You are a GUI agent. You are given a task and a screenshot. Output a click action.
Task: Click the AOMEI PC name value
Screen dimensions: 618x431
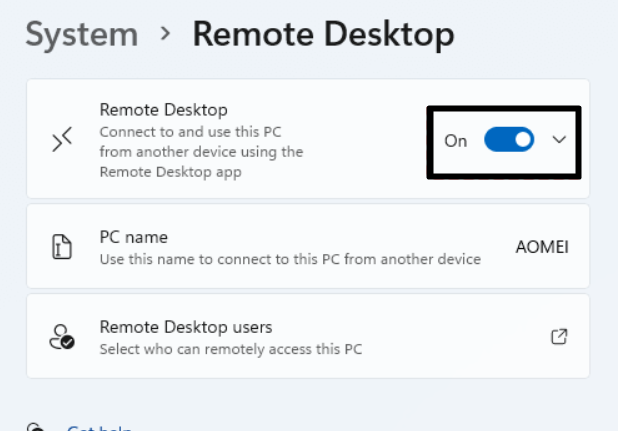[541, 247]
